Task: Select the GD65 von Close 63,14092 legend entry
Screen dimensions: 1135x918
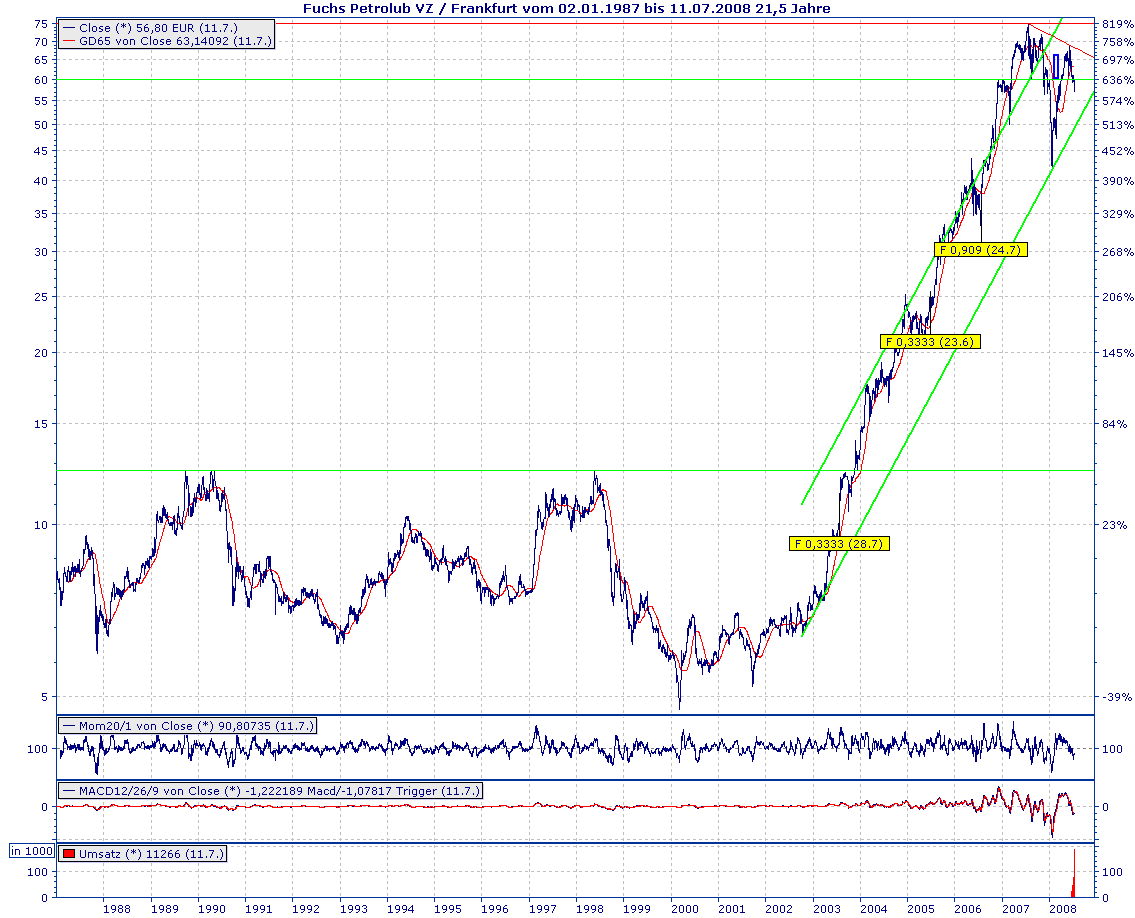Action: [168, 41]
